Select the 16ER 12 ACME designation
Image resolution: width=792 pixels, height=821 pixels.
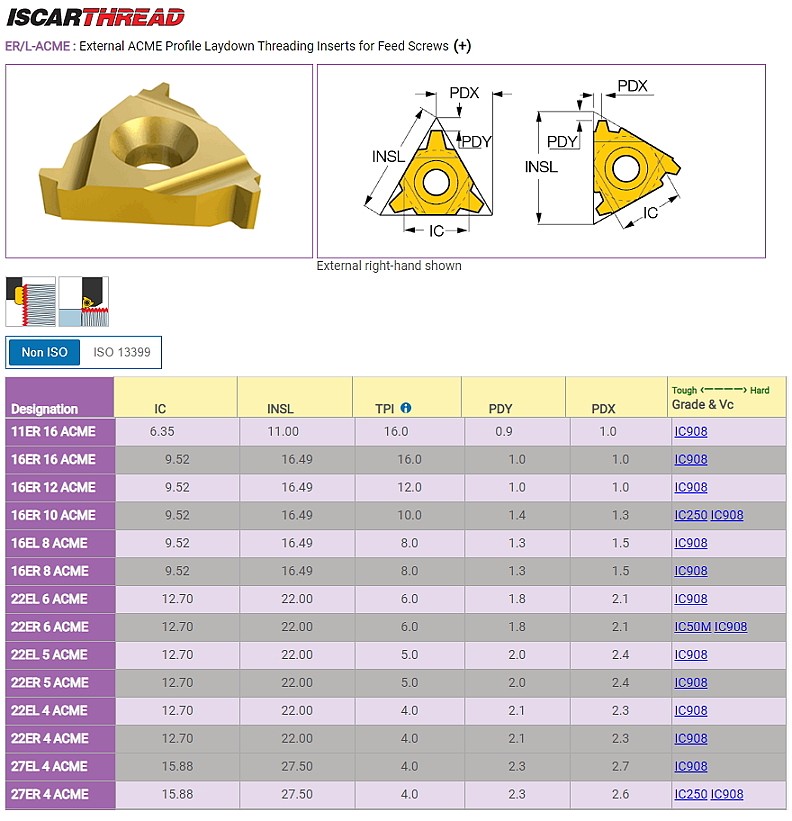pos(53,487)
